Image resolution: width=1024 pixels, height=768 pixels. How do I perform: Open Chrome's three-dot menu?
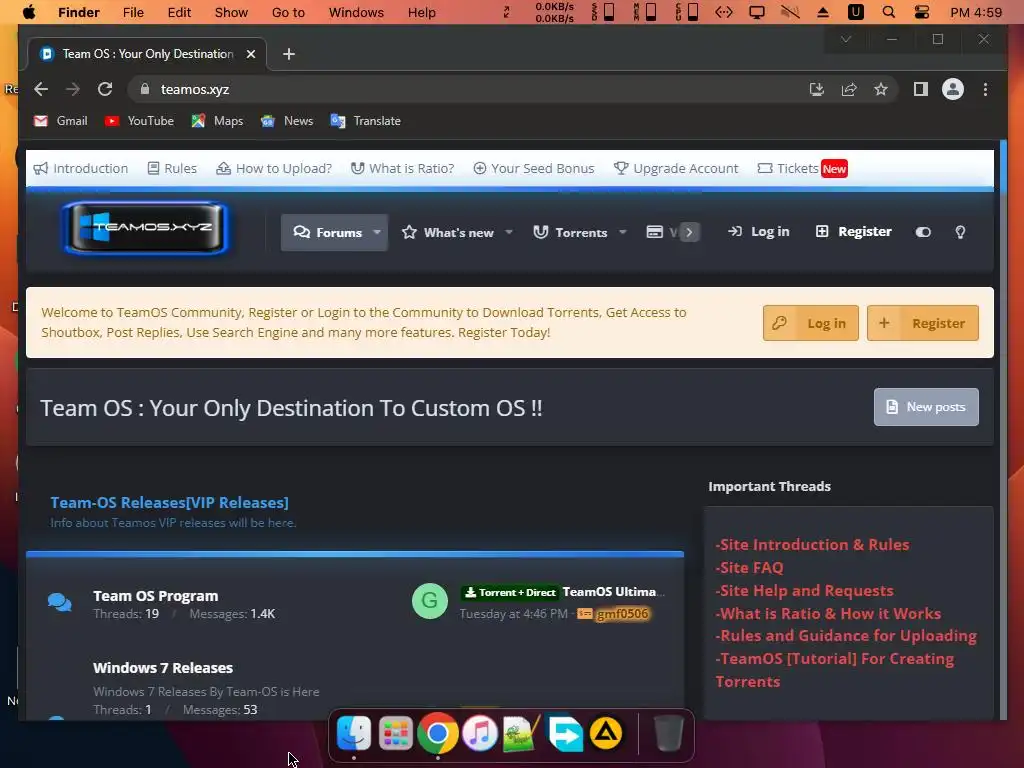coord(985,89)
